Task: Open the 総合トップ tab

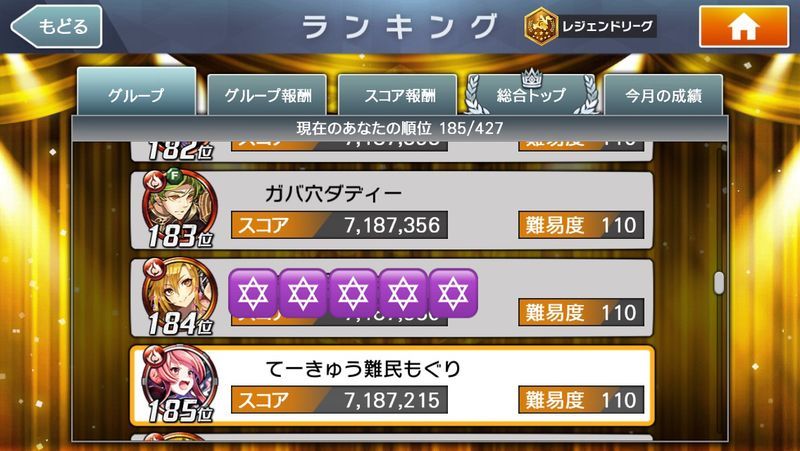Action: click(x=531, y=95)
